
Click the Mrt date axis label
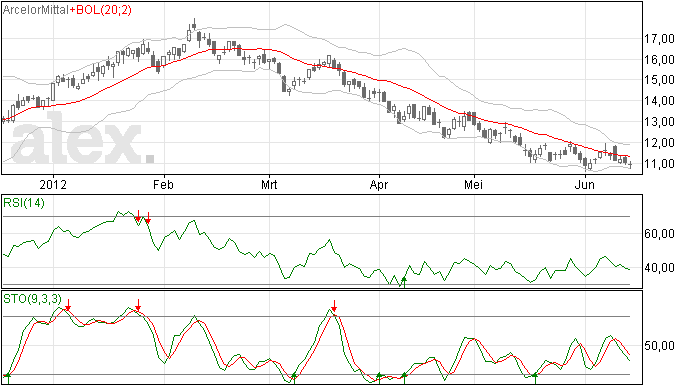pos(269,184)
